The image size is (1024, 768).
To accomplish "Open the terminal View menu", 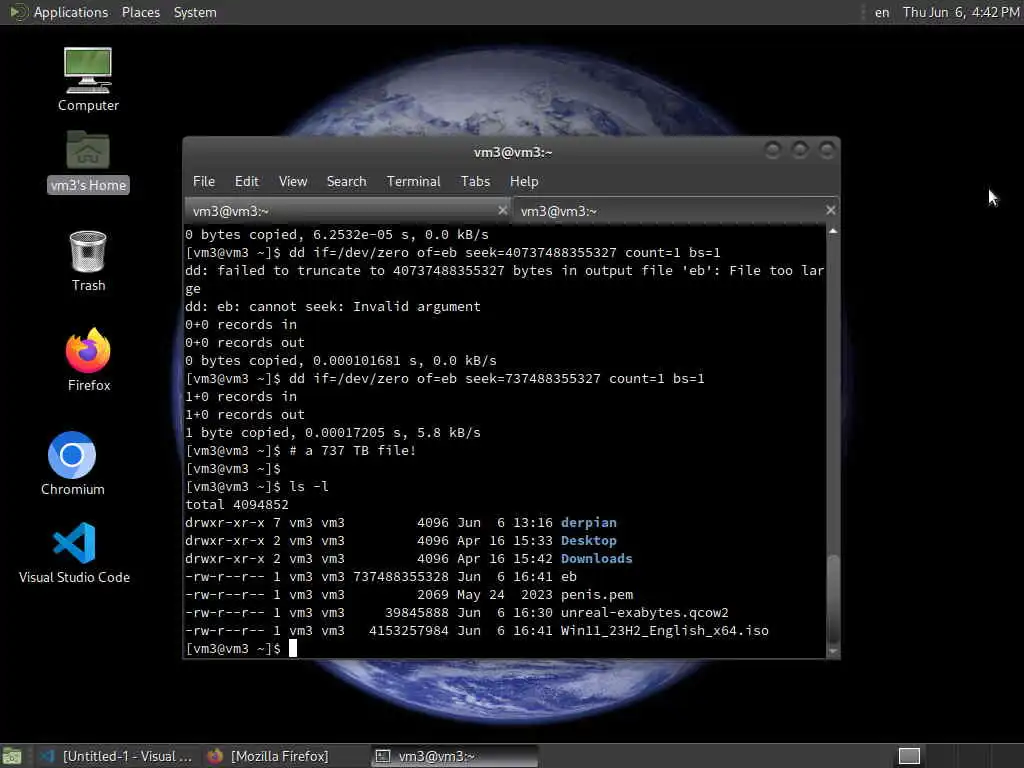I will 293,182.
